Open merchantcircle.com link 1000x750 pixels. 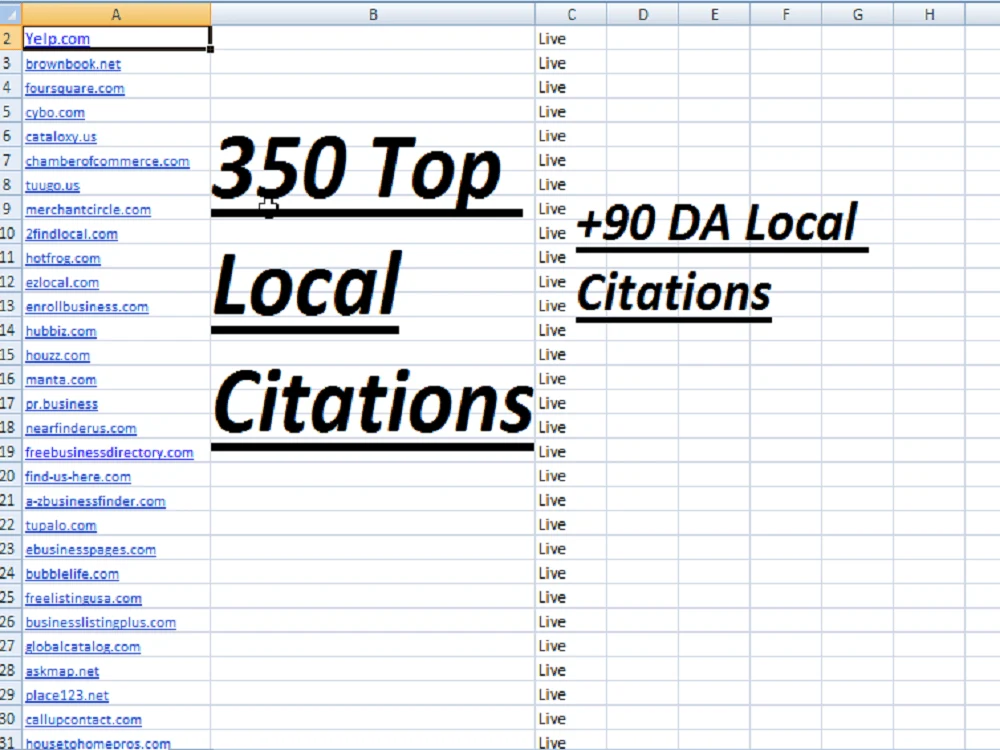click(88, 210)
